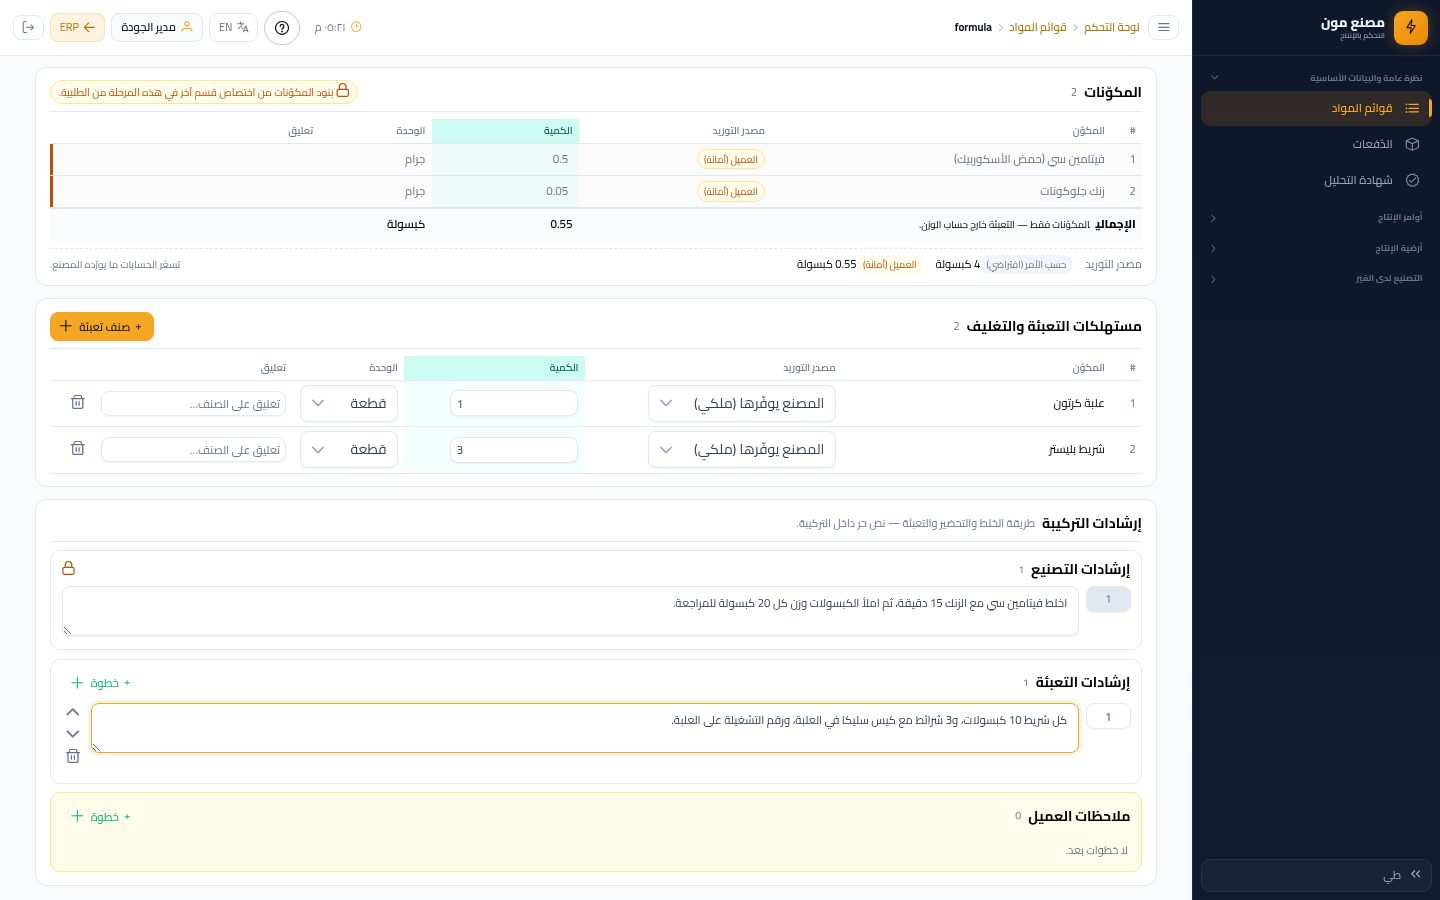Move the packaging step up

pyautogui.click(x=73, y=712)
